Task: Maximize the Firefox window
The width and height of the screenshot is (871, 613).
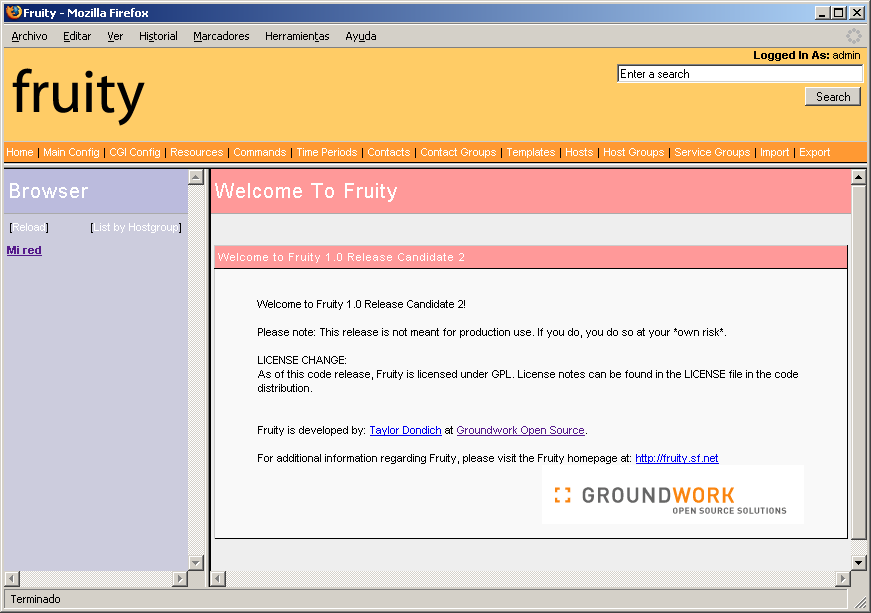Action: pyautogui.click(x=839, y=12)
